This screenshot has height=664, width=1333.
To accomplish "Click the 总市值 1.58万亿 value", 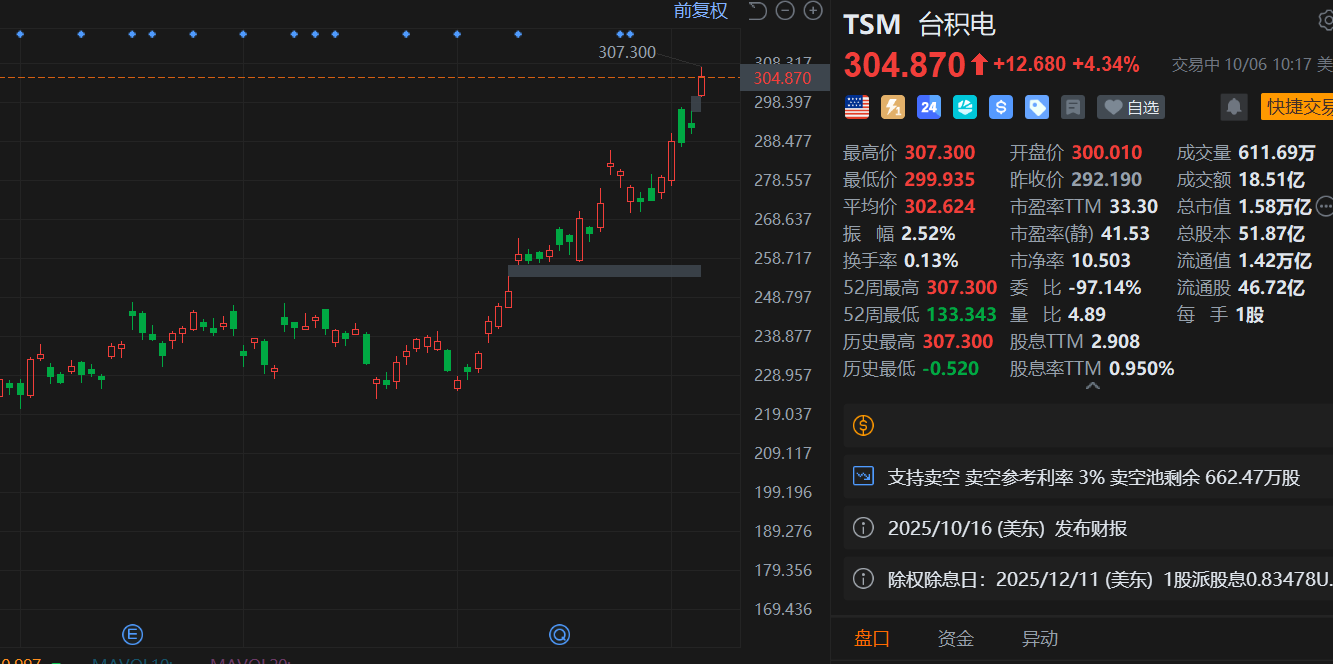I will click(1275, 207).
